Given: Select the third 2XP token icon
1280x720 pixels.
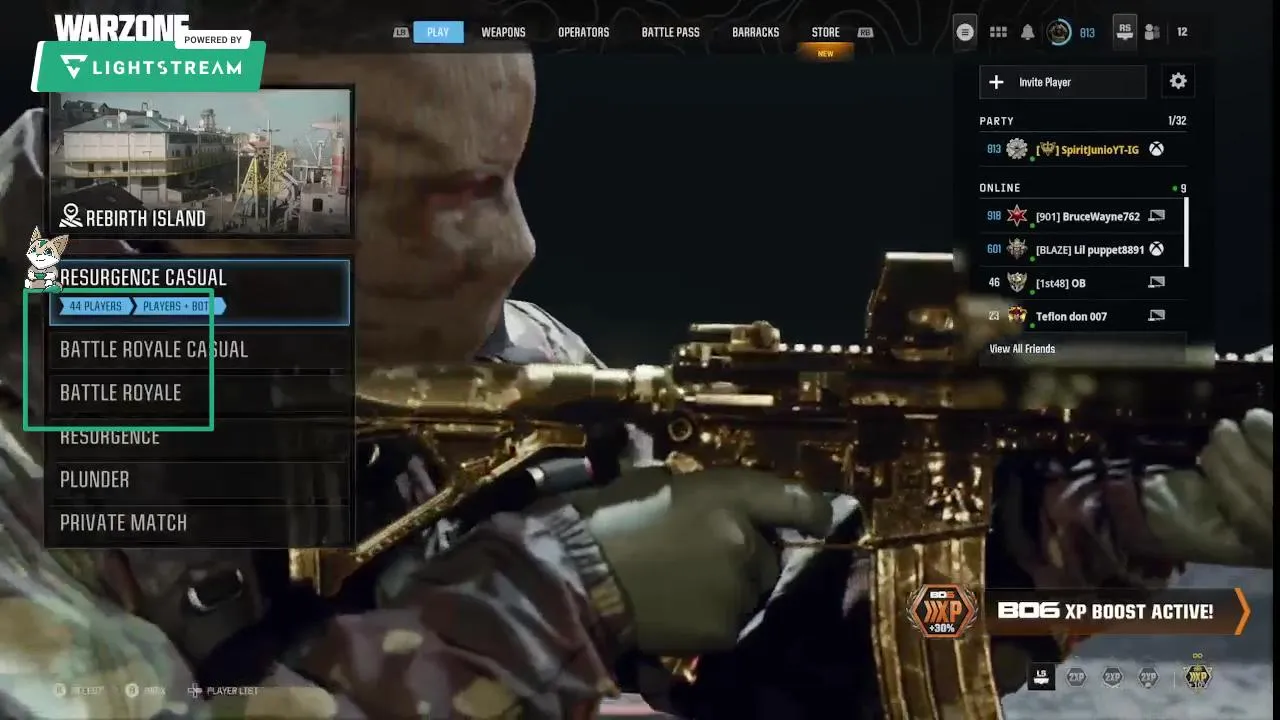Looking at the screenshot, I should pyautogui.click(x=1148, y=677).
